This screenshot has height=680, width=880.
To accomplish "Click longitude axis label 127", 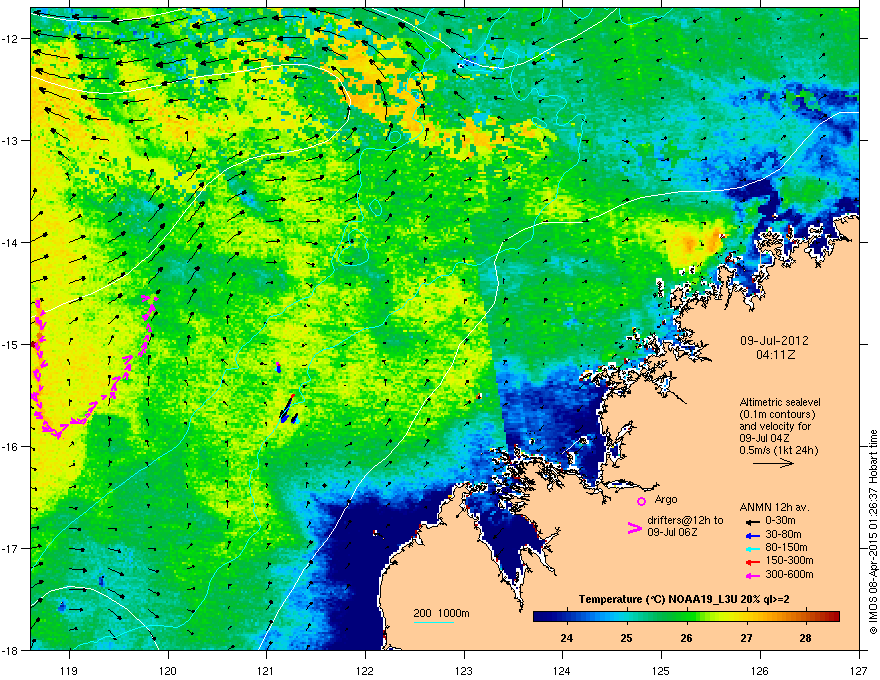I will pyautogui.click(x=859, y=670).
